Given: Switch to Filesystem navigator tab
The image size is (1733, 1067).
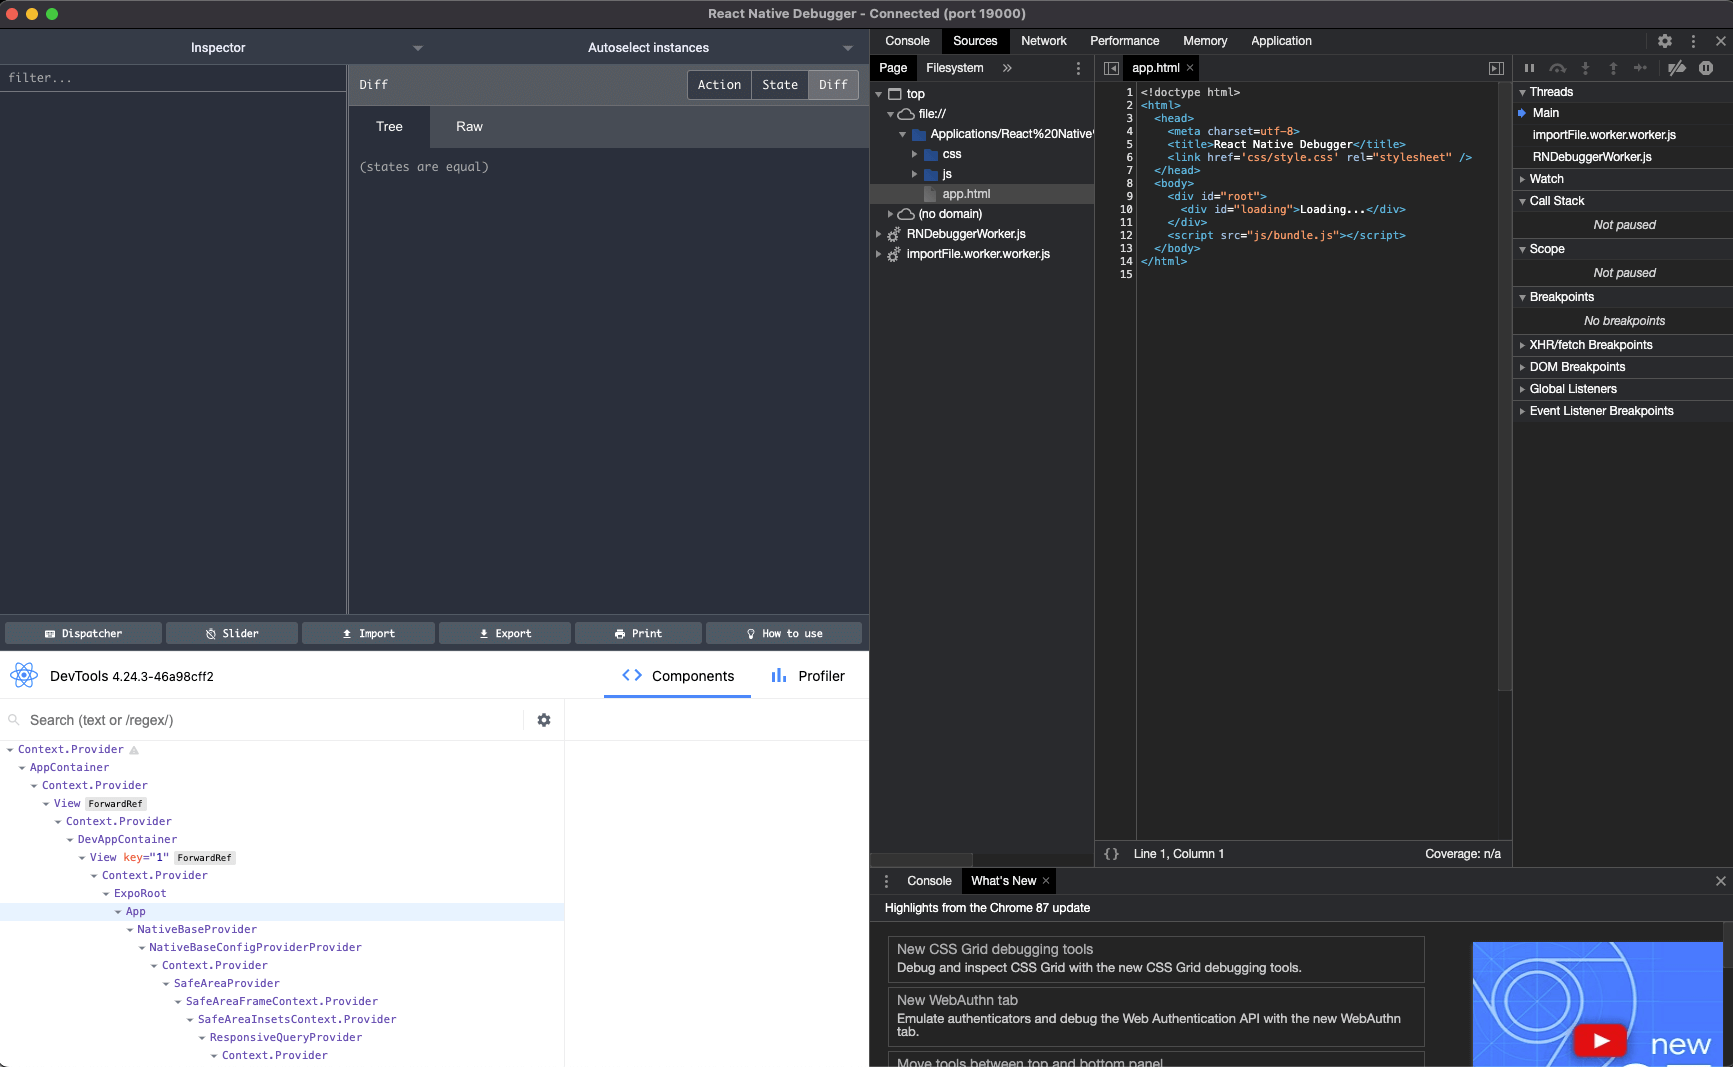Looking at the screenshot, I should pos(954,68).
